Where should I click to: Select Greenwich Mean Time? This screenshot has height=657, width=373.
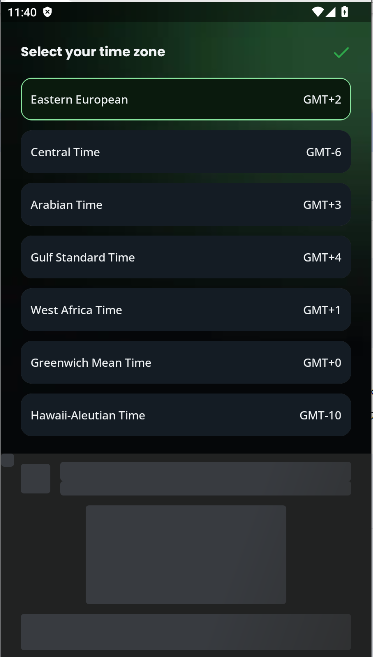186,362
